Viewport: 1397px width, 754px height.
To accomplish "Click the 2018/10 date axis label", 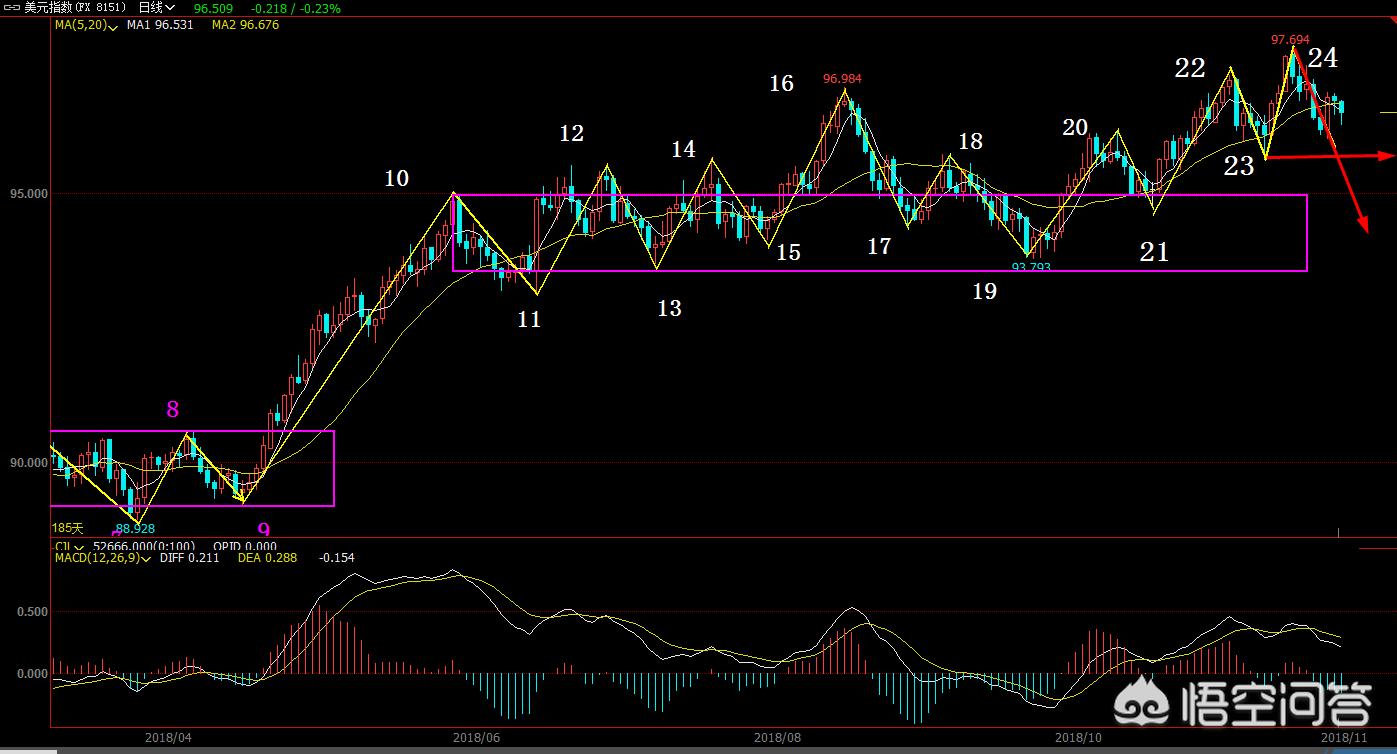I will click(x=1078, y=737).
